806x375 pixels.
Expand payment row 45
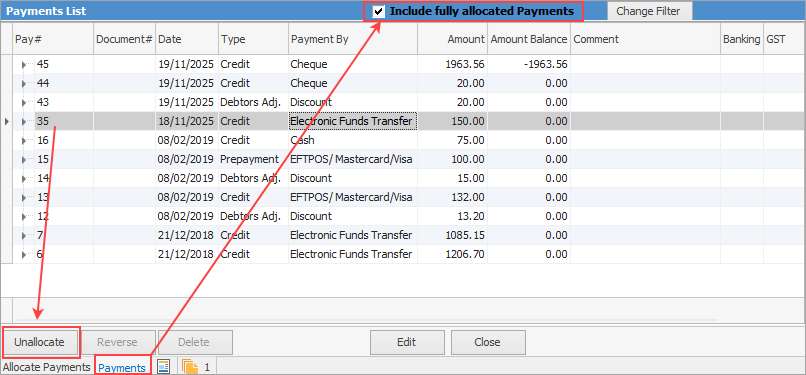click(24, 65)
